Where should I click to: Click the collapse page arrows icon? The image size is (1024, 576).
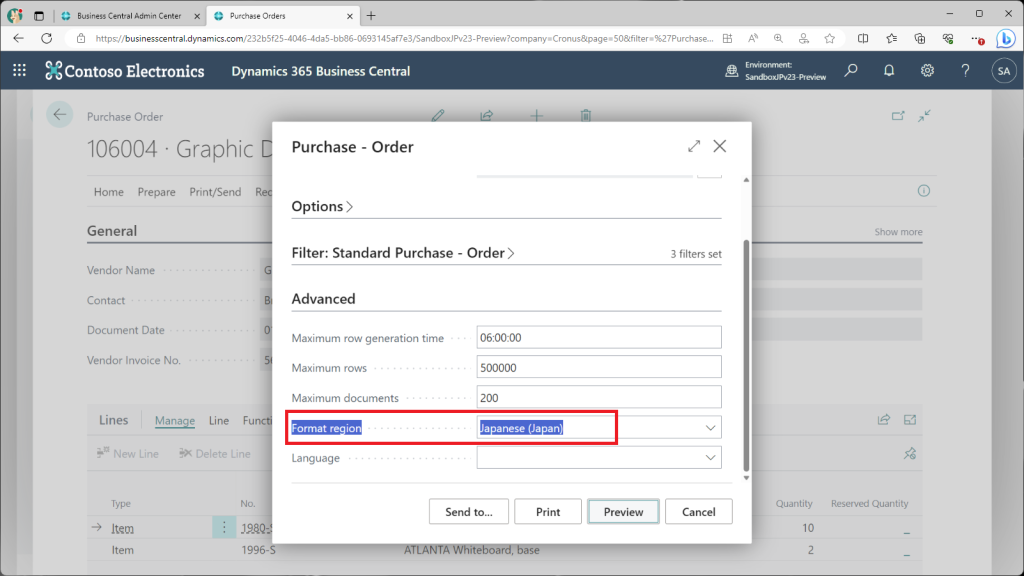click(x=924, y=116)
